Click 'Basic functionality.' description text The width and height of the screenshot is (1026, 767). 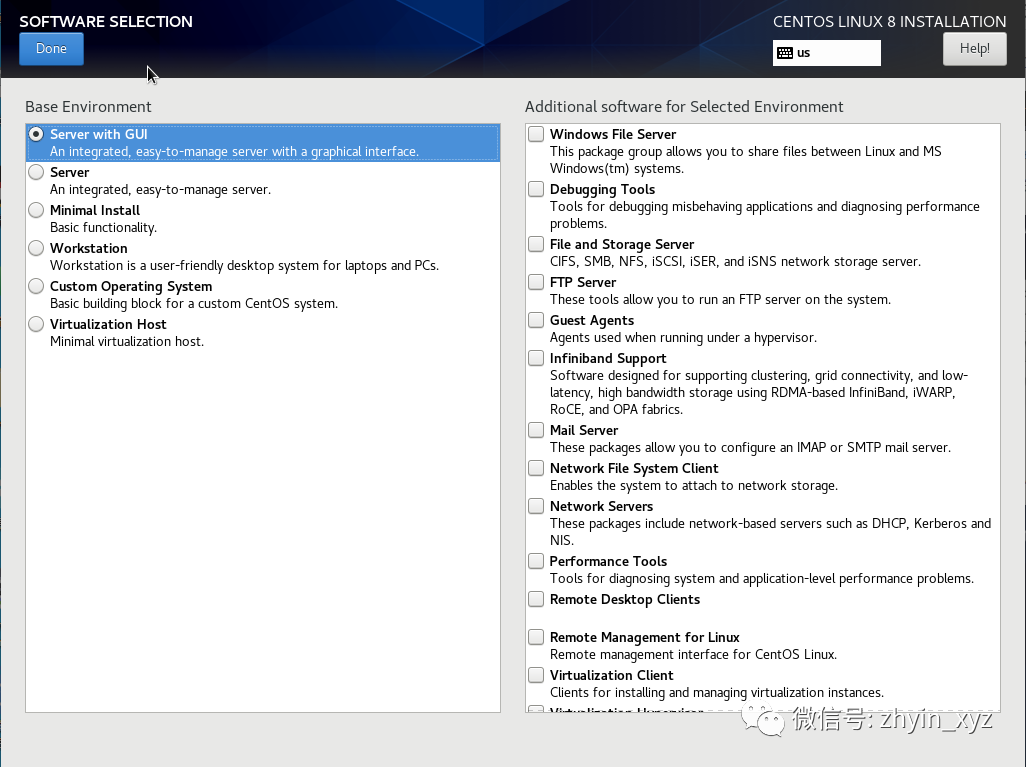coord(103,228)
